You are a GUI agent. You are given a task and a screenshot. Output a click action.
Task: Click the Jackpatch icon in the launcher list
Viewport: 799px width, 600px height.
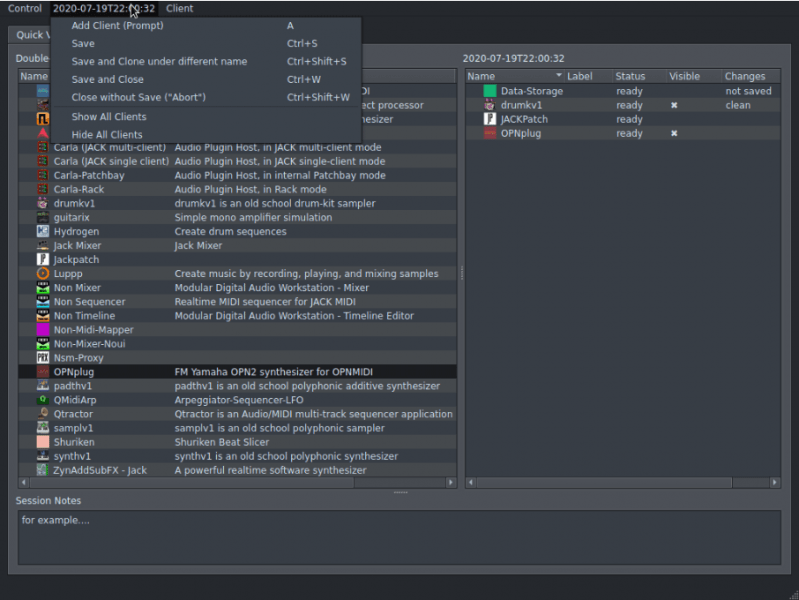[x=43, y=259]
